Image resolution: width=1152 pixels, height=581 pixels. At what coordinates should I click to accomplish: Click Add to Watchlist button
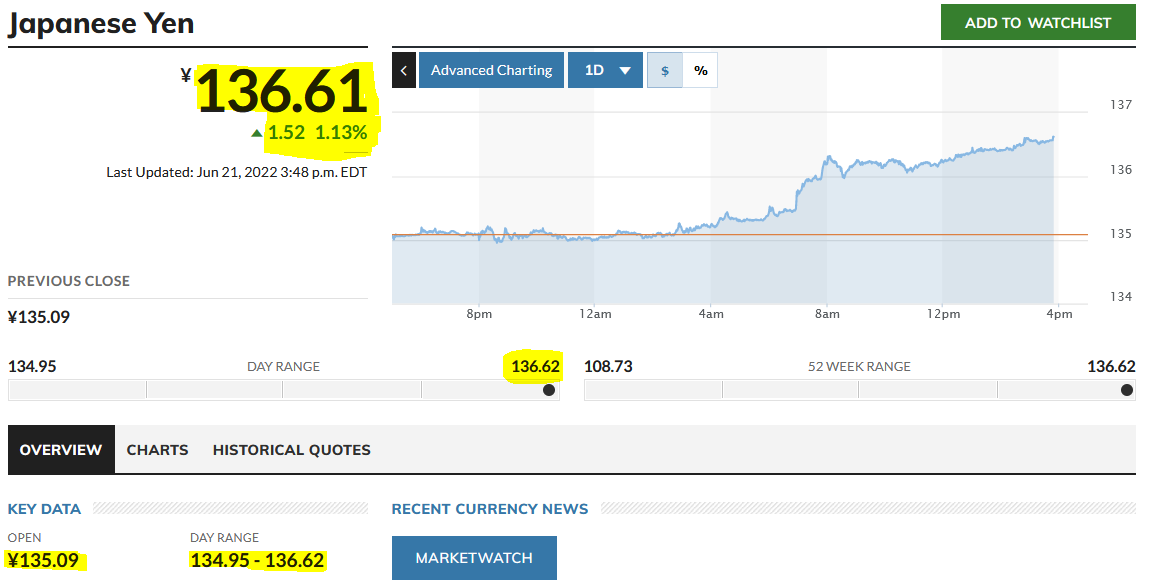(x=1038, y=22)
